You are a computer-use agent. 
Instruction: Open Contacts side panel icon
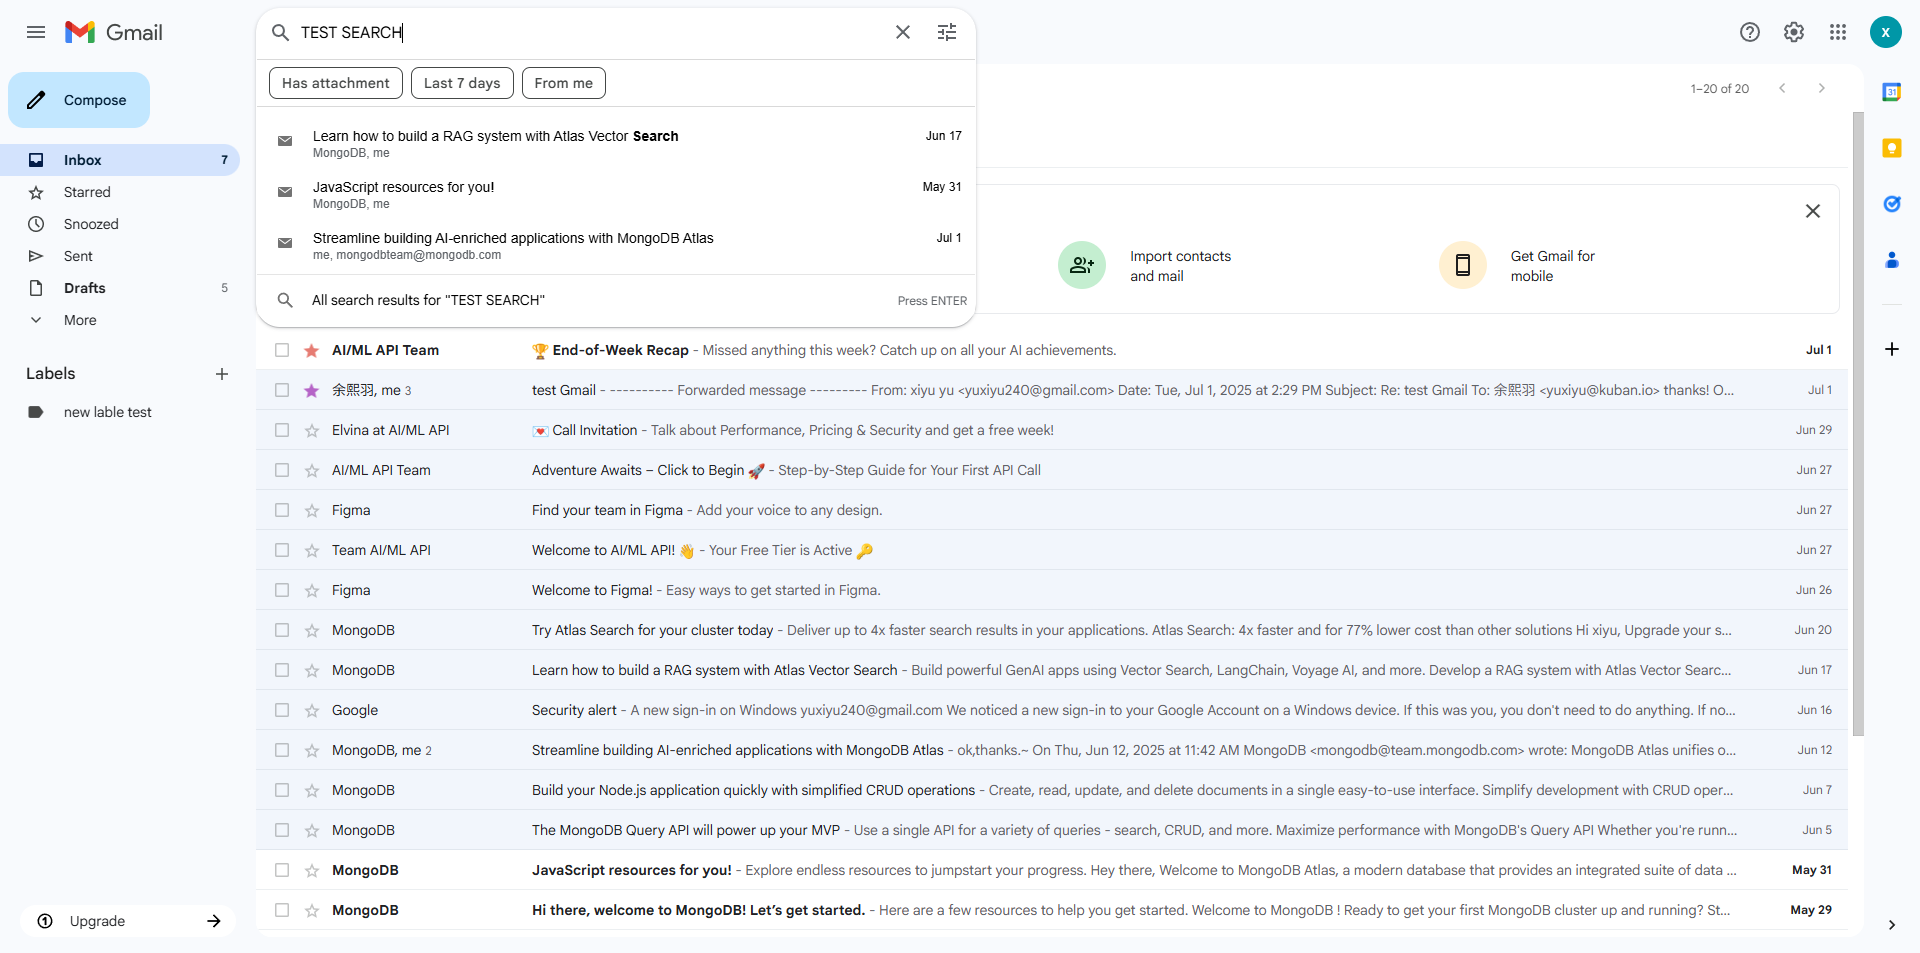pyautogui.click(x=1892, y=260)
